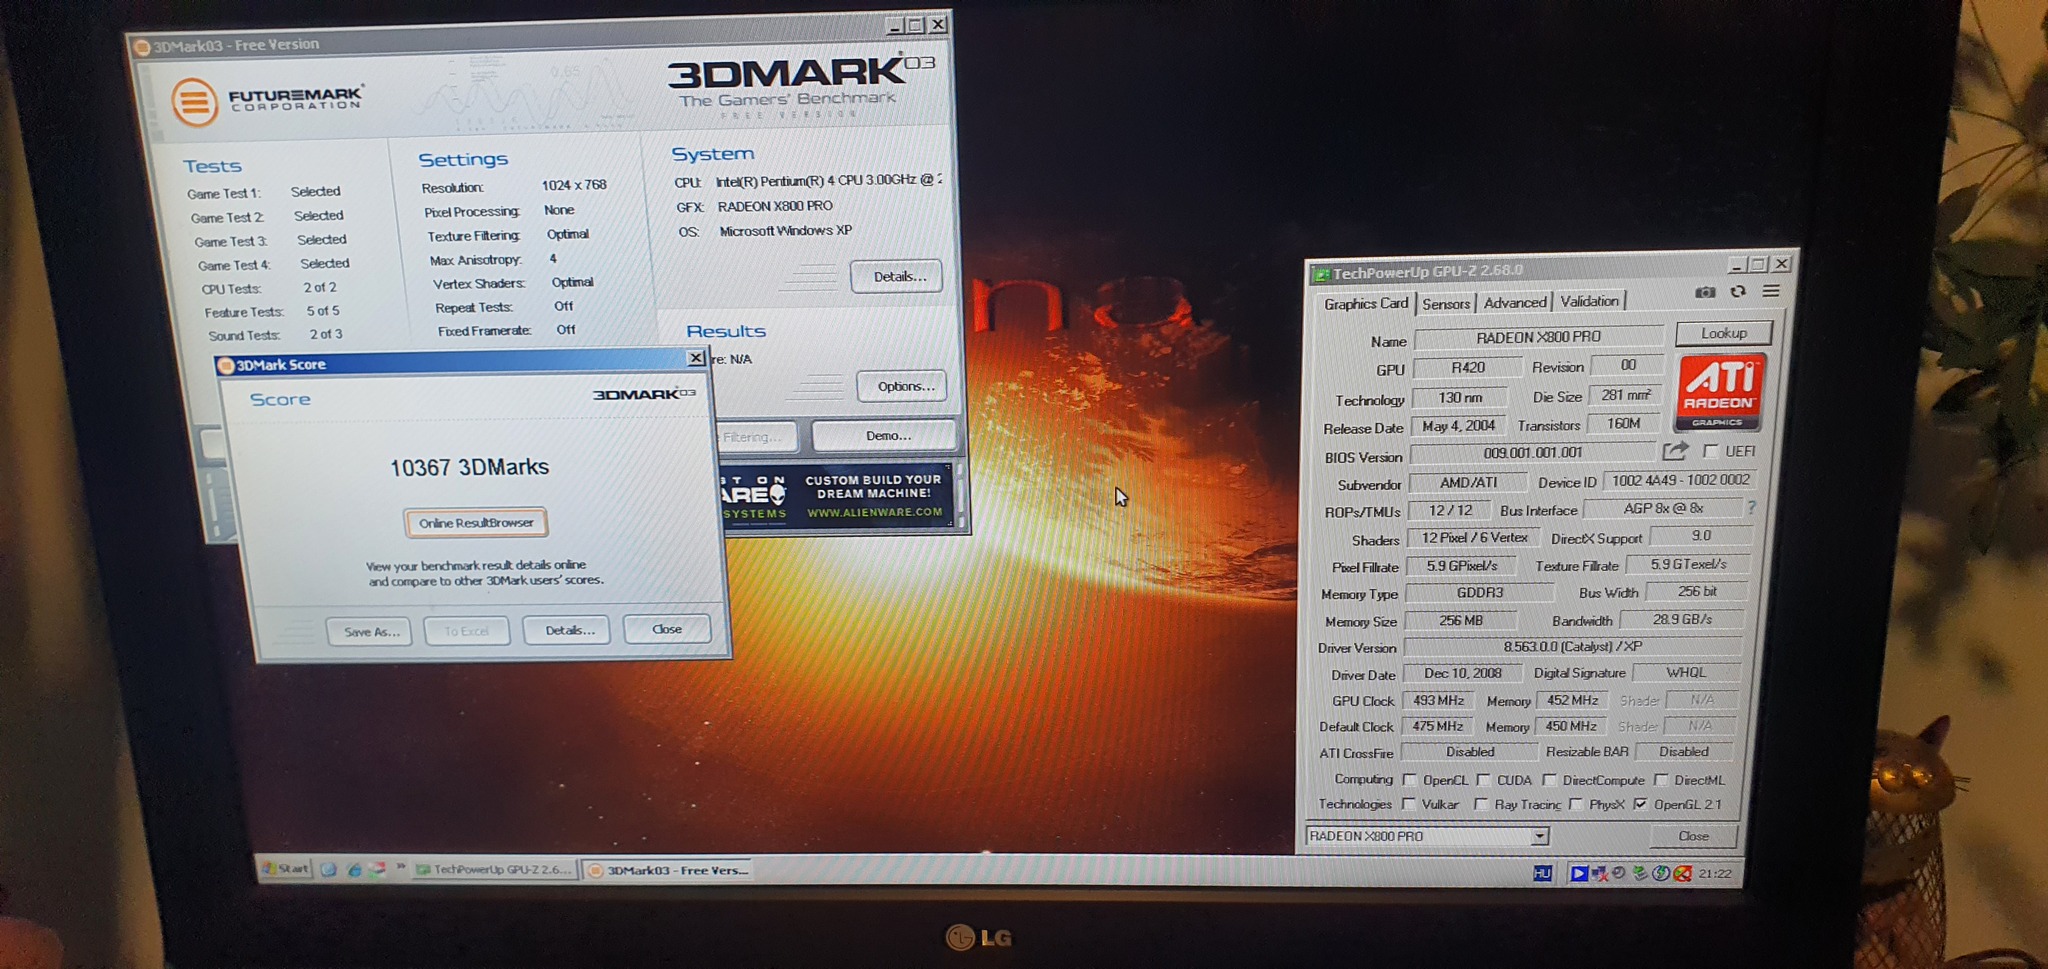
Task: Expand the hidden quick launch chevron
Action: click(400, 867)
